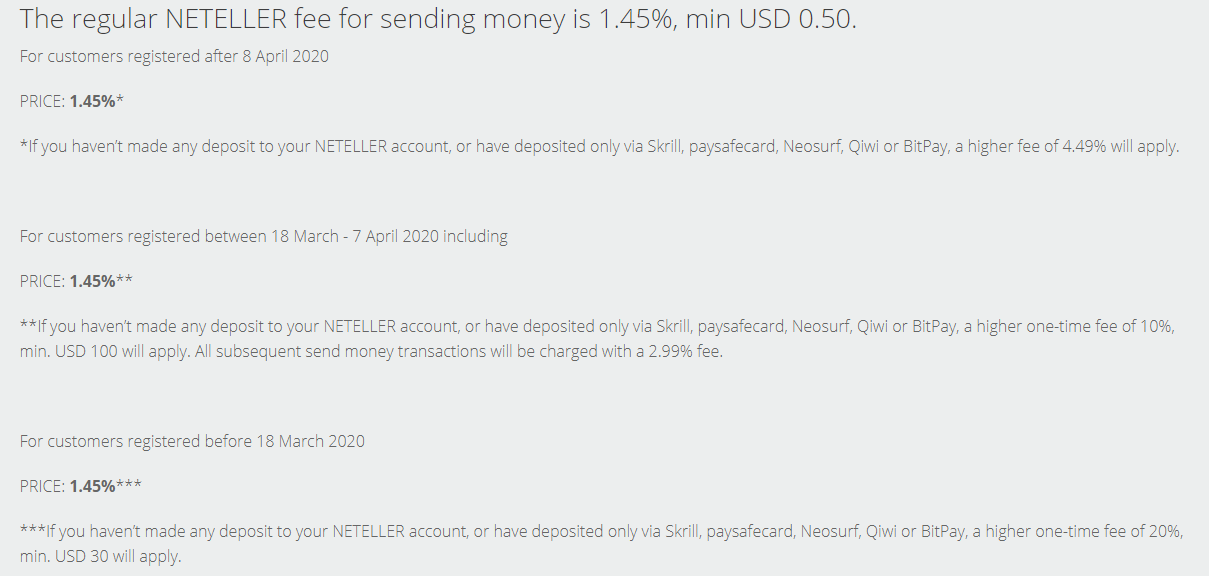Click the bold 1.45% in the first price

coord(93,101)
